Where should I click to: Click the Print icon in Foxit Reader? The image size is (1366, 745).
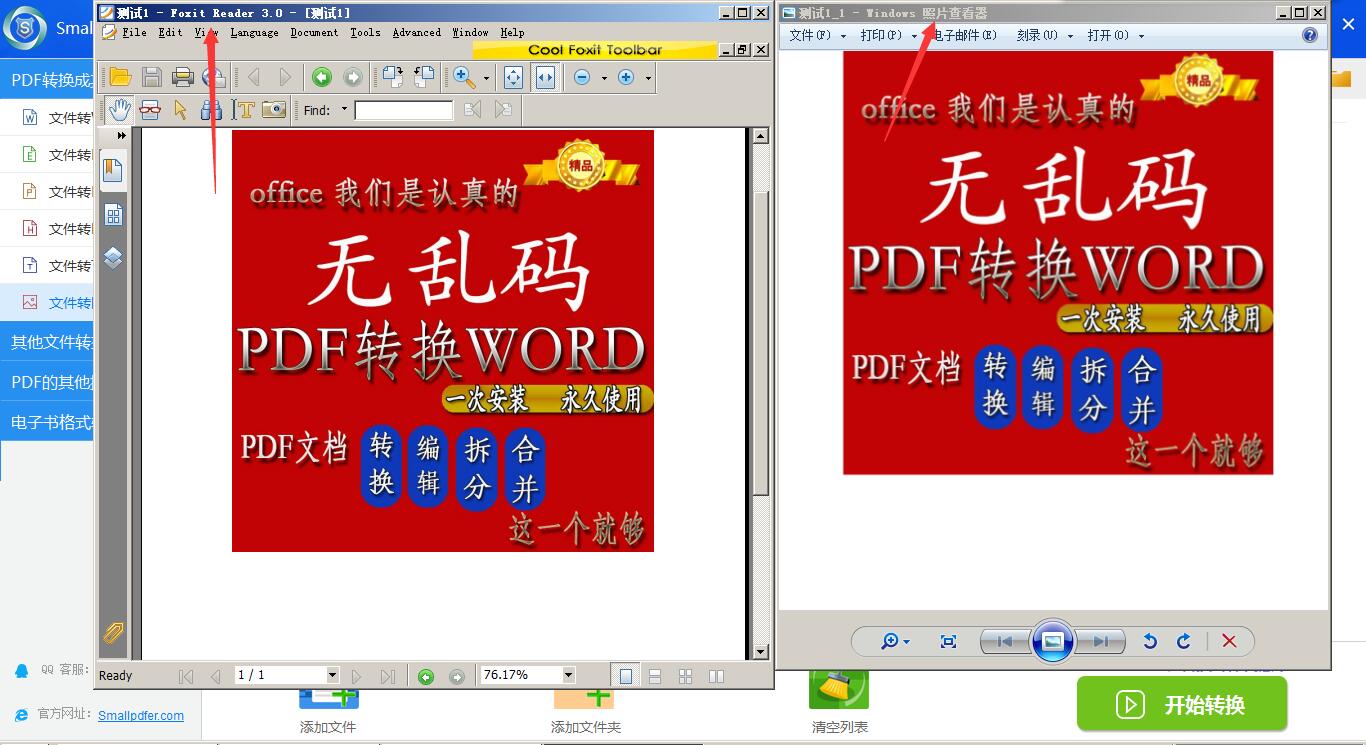[182, 77]
